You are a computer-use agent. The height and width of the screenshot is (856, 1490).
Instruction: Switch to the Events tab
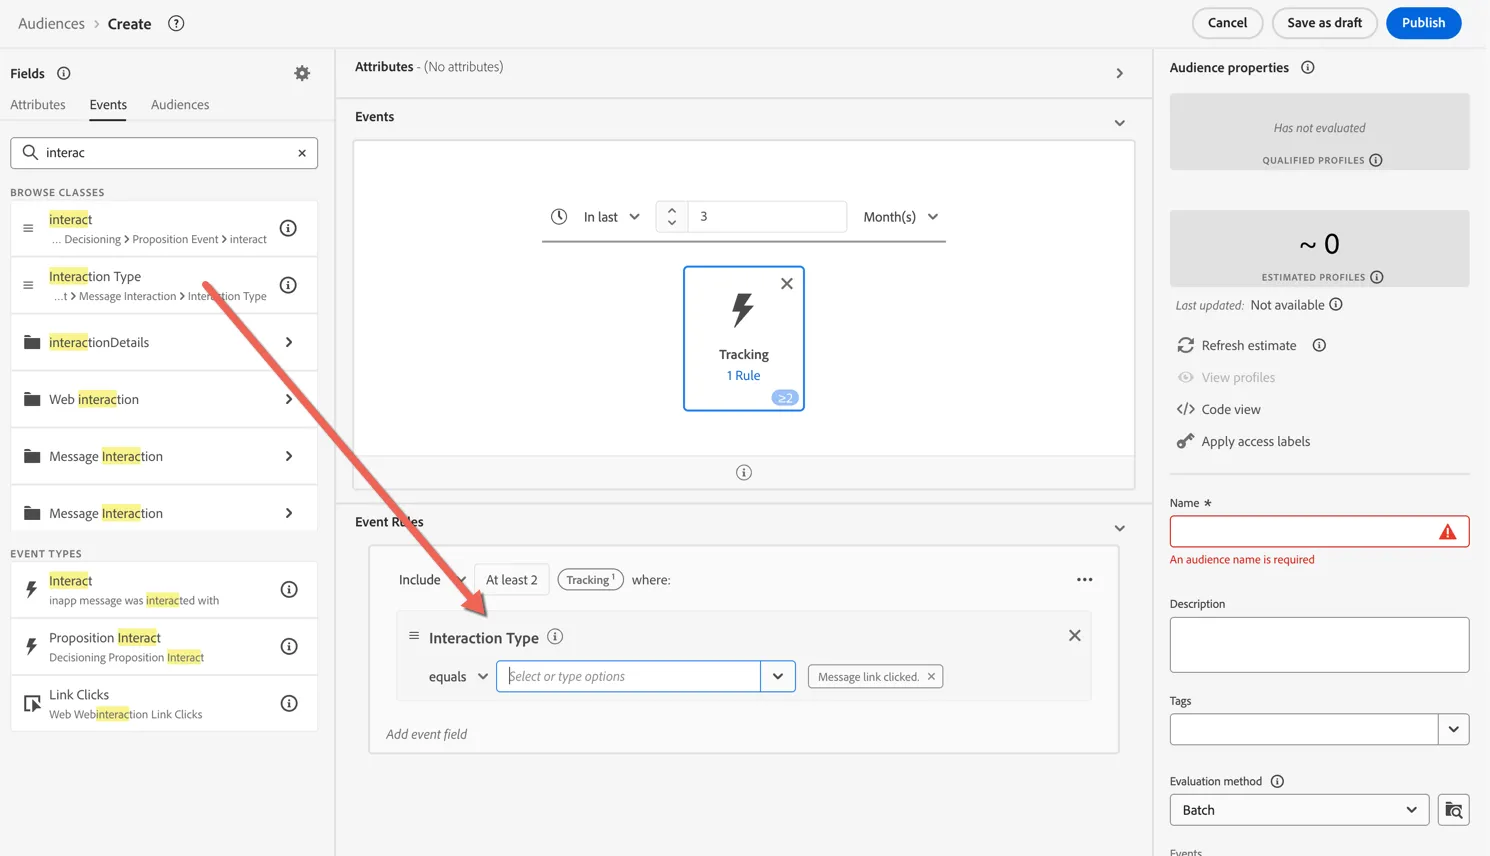tap(108, 105)
